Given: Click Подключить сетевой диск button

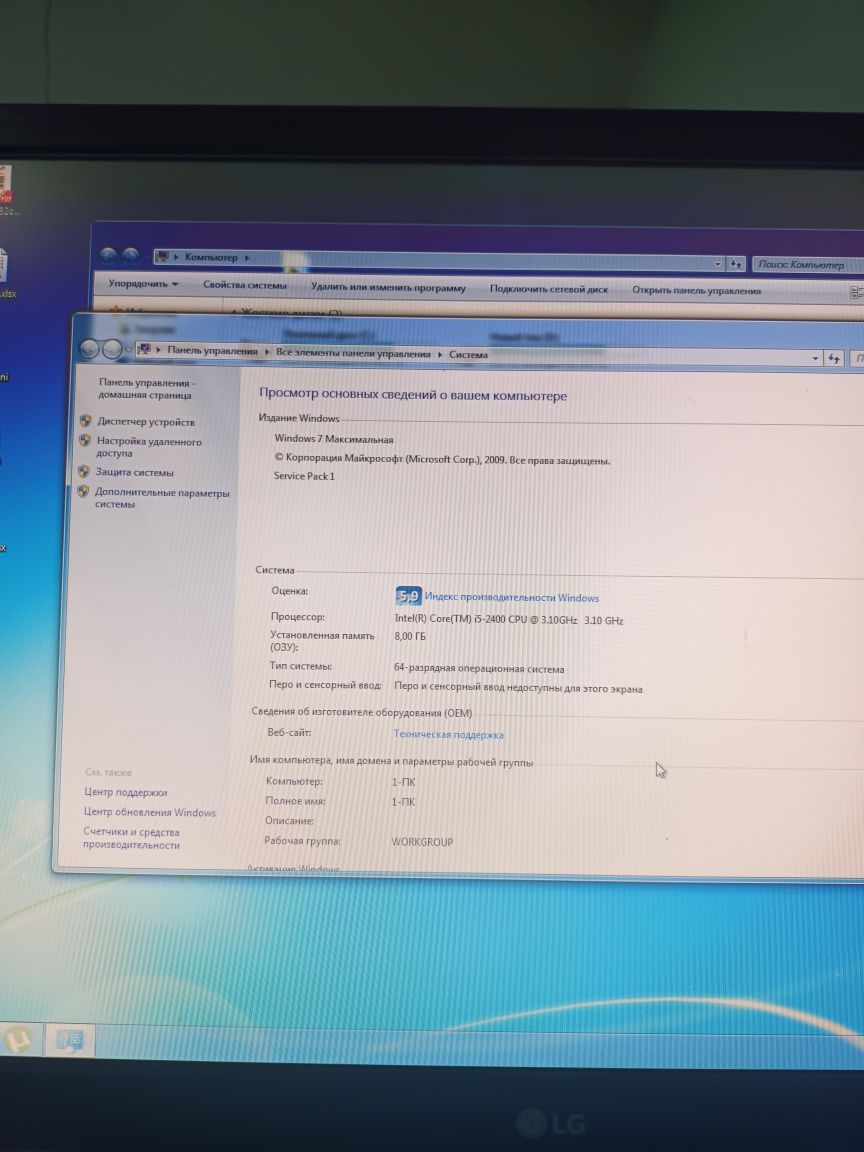Looking at the screenshot, I should click(549, 289).
